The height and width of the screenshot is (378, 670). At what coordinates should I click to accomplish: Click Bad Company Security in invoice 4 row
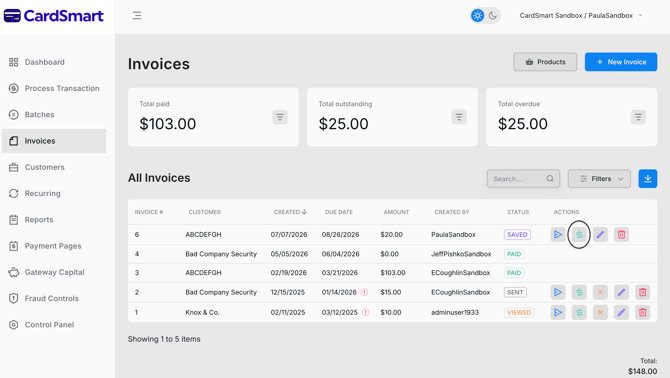[221, 254]
